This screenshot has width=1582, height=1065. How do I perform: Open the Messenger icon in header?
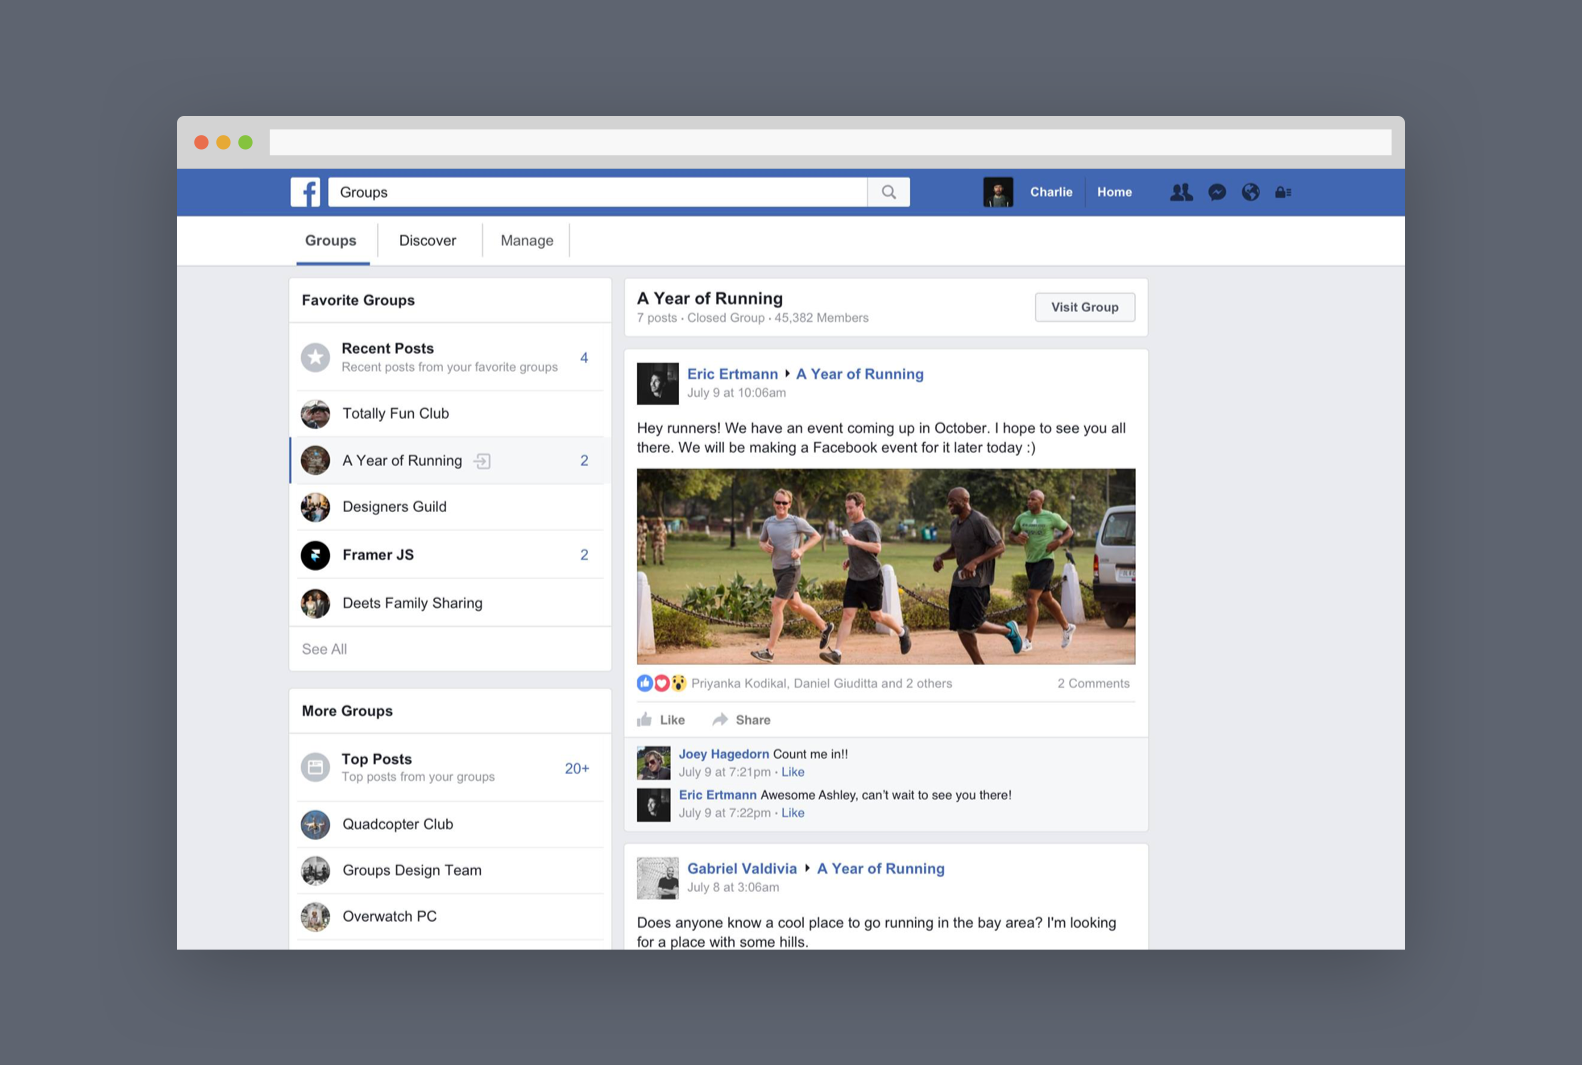click(x=1217, y=192)
